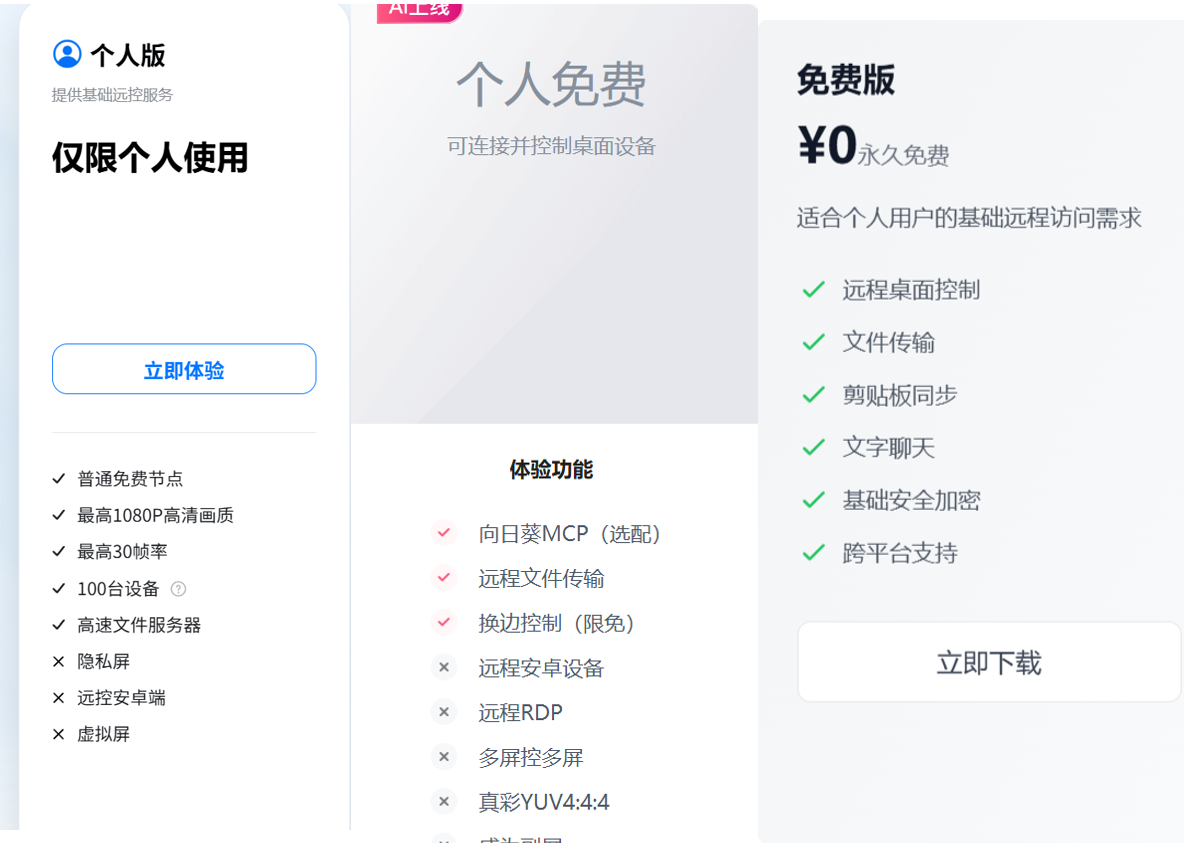
Task: Click the 个人免费 heading
Action: (552, 84)
